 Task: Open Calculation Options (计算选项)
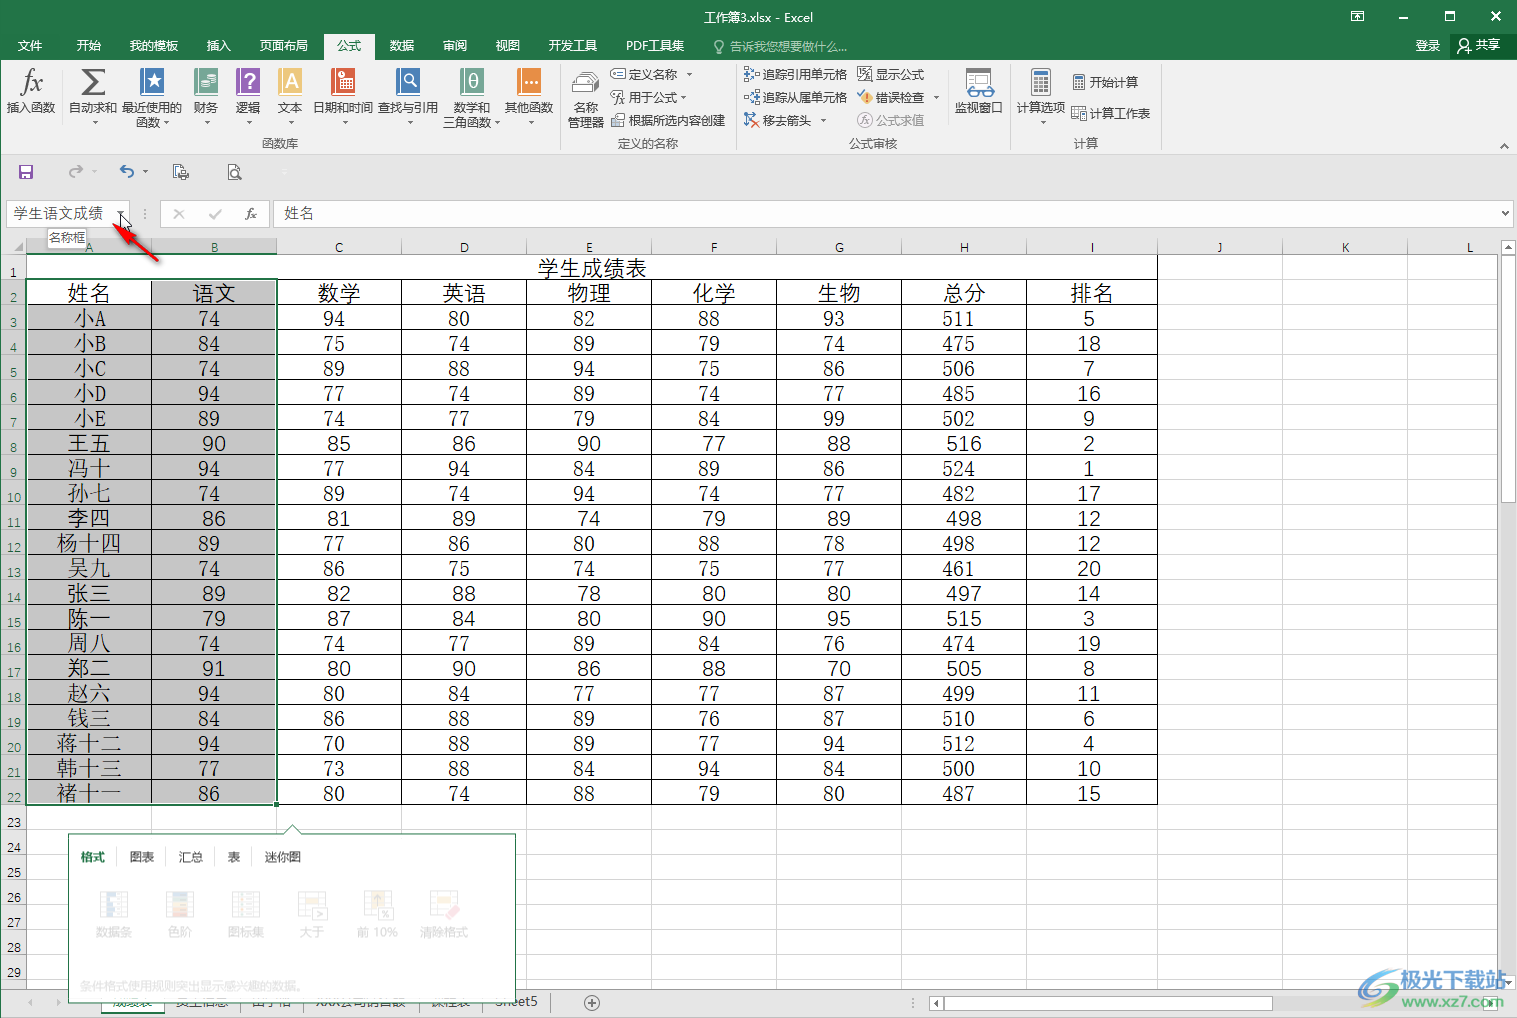pos(1041,98)
